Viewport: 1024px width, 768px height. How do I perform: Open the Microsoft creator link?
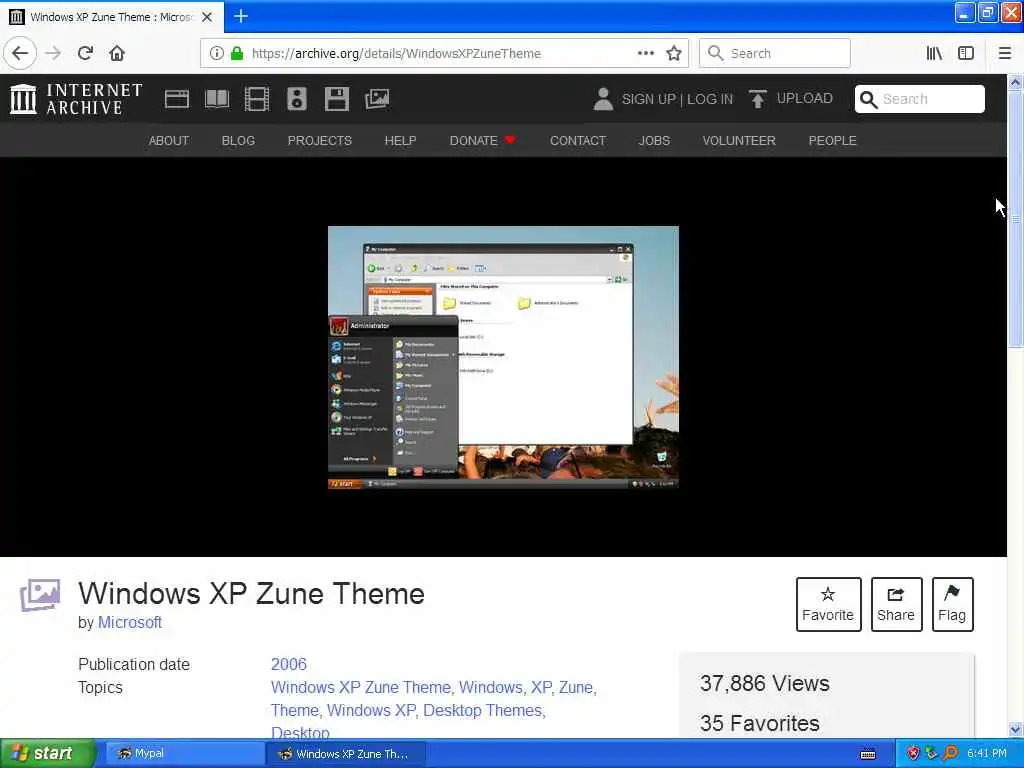130,622
